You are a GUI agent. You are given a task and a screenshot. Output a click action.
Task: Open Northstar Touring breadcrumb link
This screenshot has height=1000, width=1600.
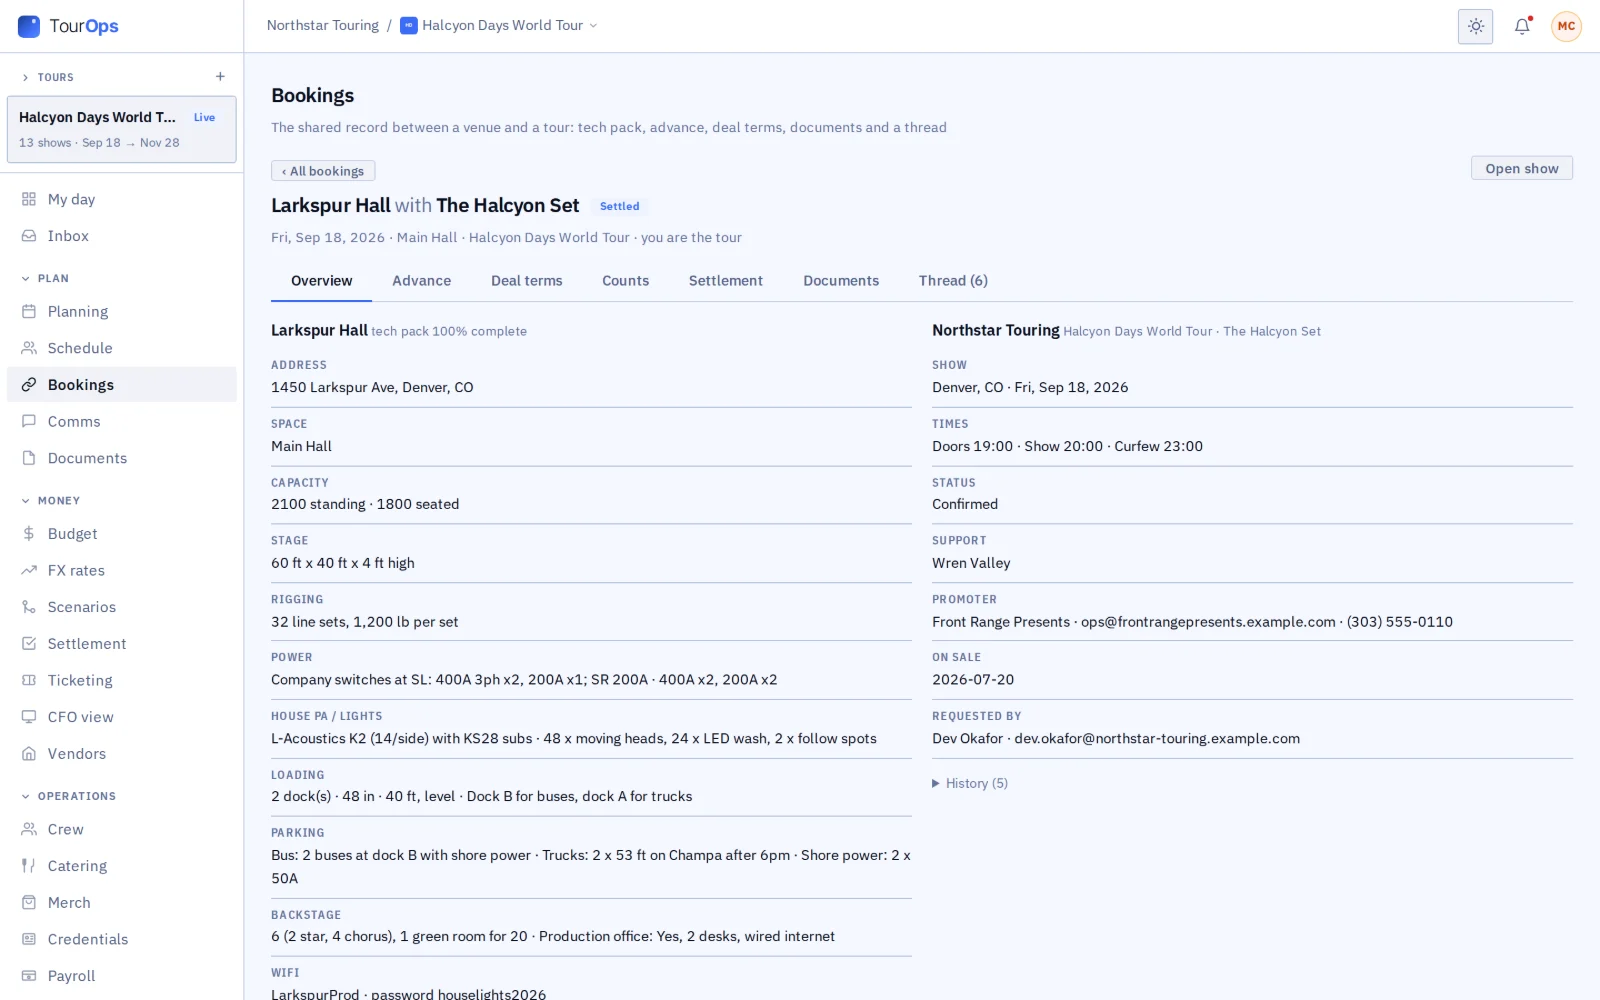pos(322,26)
